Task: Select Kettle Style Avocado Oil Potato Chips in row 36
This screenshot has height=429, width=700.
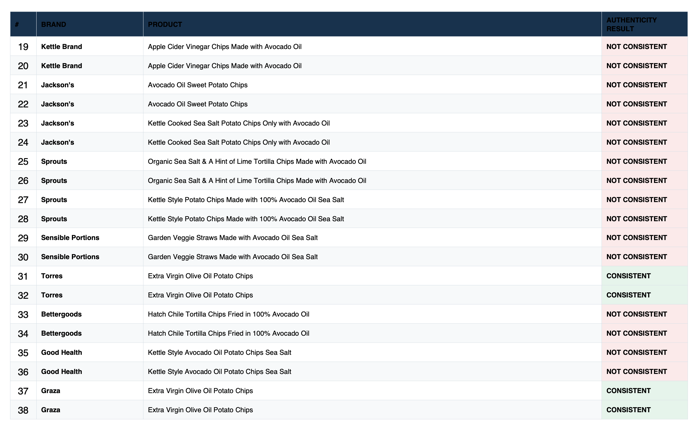Action: pos(219,372)
